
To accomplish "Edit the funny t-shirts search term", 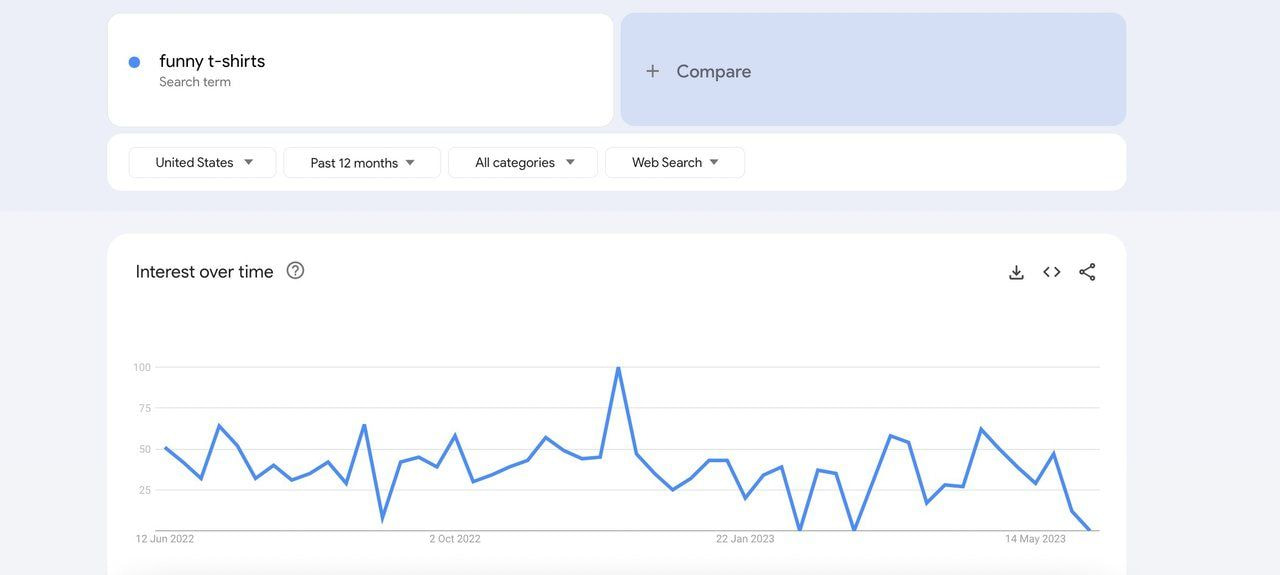I will (212, 61).
